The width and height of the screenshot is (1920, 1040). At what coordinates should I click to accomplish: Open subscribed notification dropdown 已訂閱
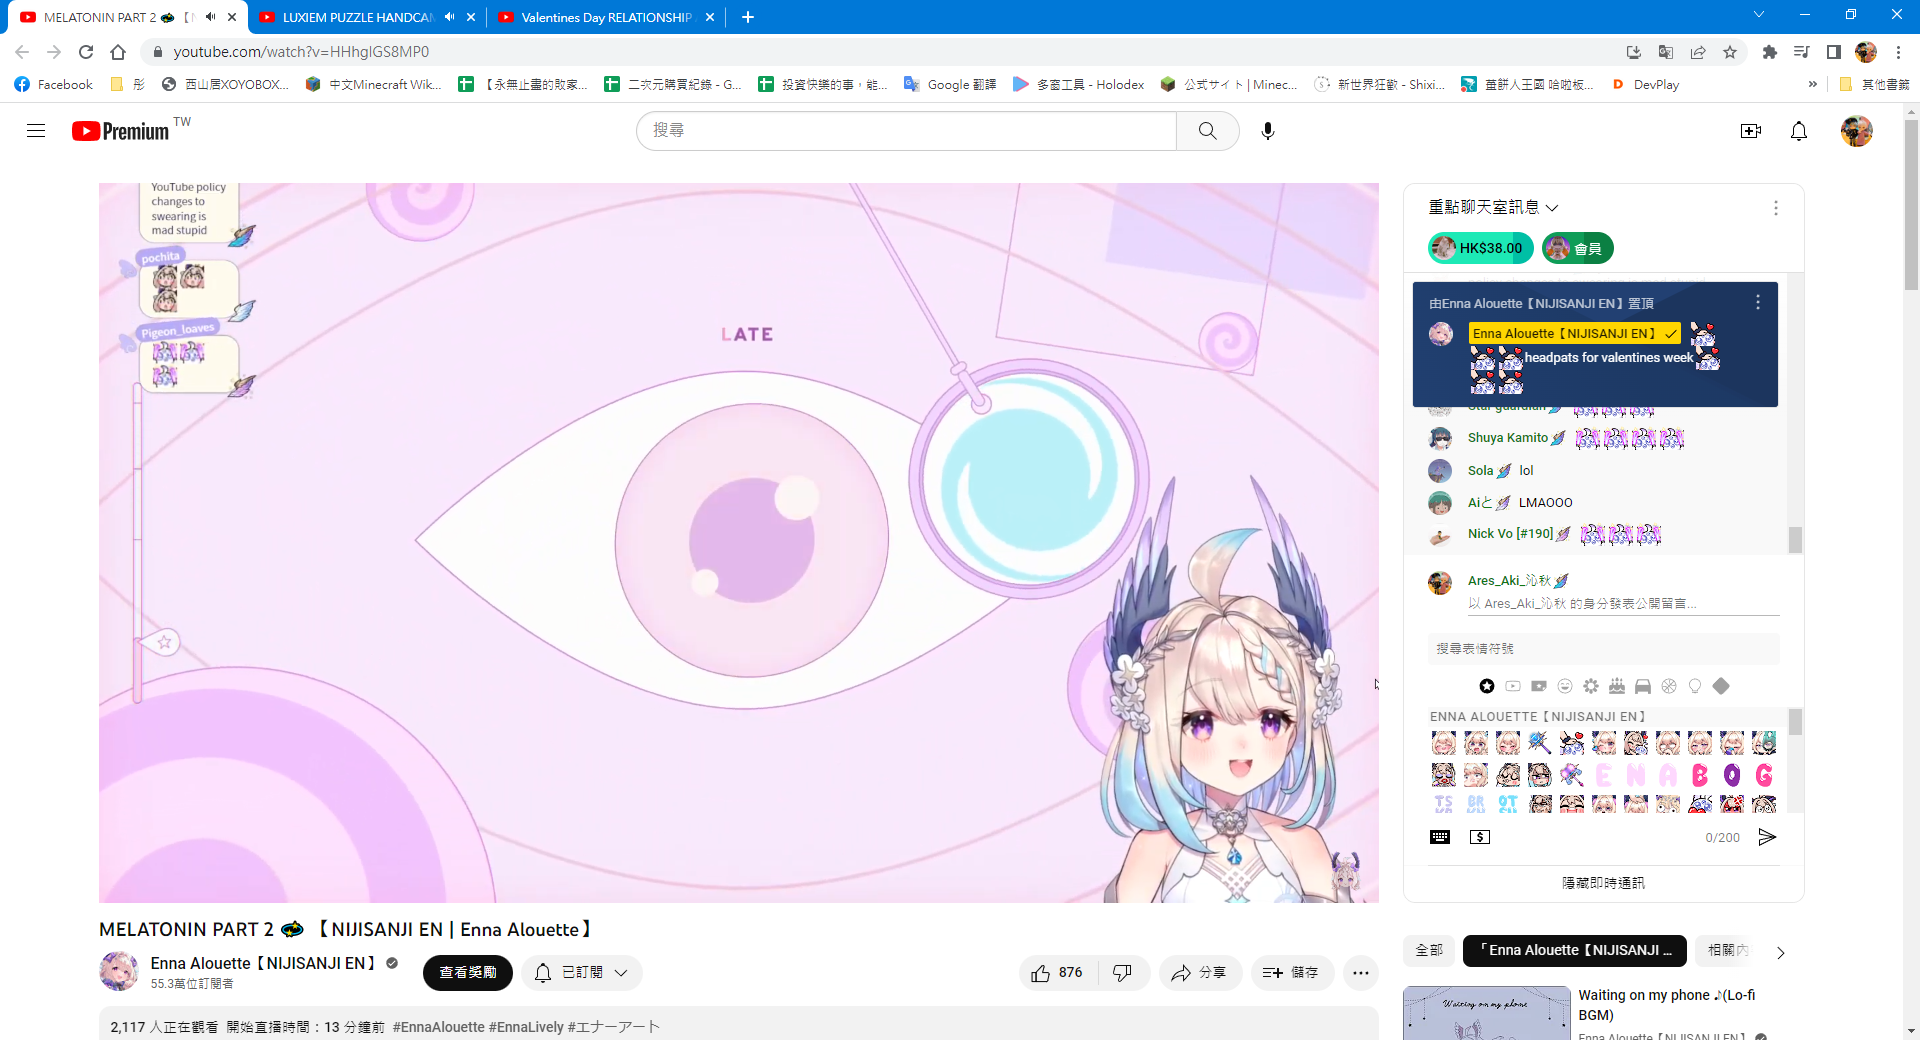tap(582, 973)
